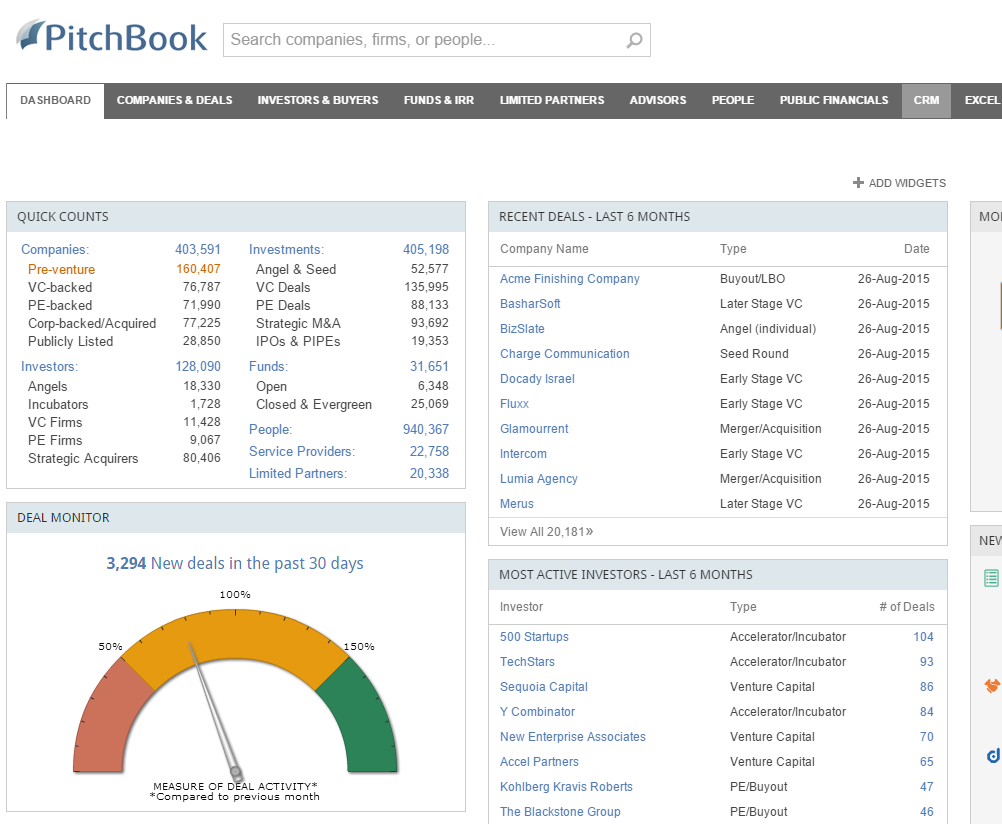Open Intercom's company page
Image resolution: width=1002 pixels, height=824 pixels.
tap(523, 453)
